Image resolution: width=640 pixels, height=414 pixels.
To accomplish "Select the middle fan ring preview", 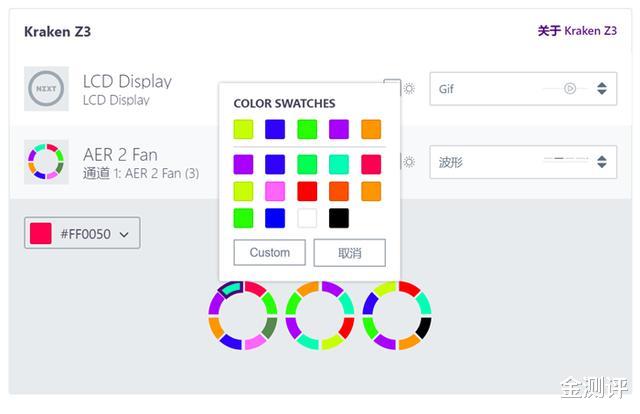I will click(x=320, y=316).
